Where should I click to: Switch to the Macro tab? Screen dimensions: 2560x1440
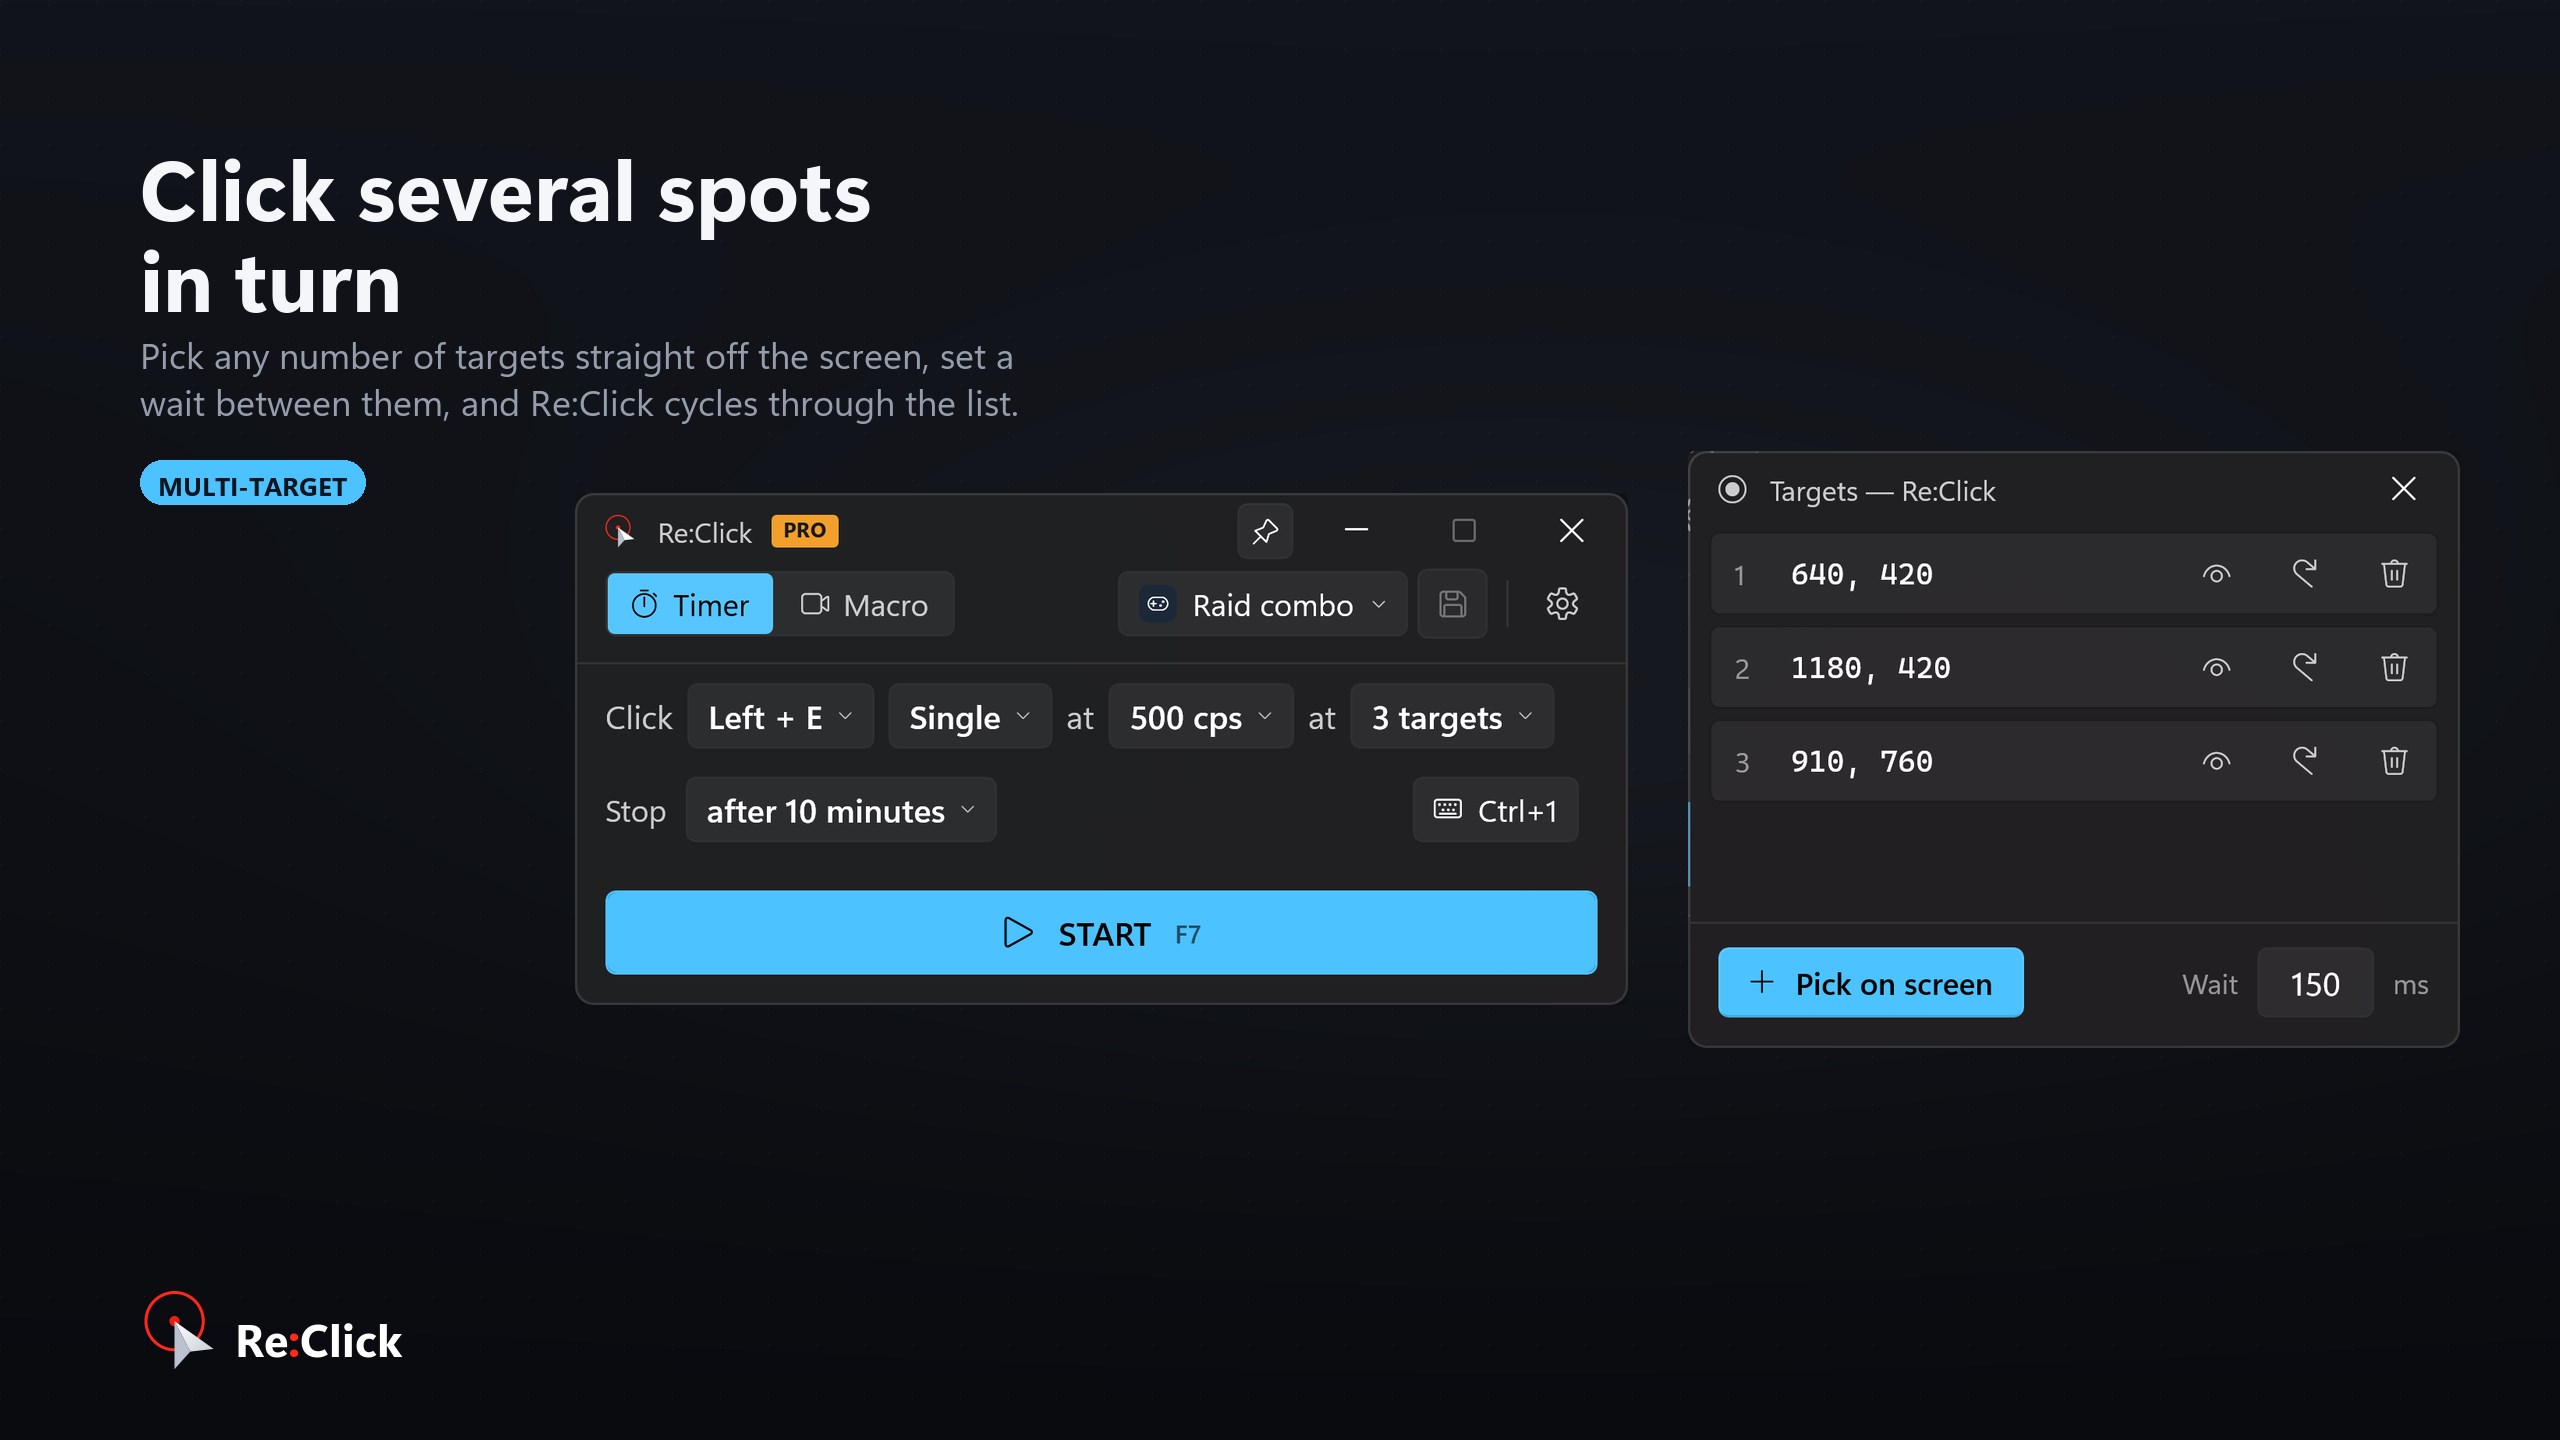pos(864,604)
